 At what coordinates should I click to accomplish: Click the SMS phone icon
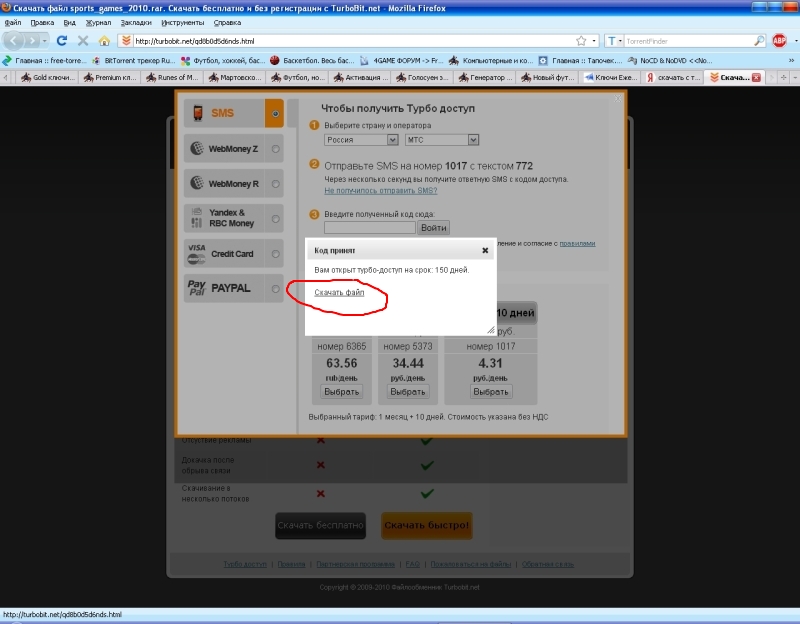(198, 112)
